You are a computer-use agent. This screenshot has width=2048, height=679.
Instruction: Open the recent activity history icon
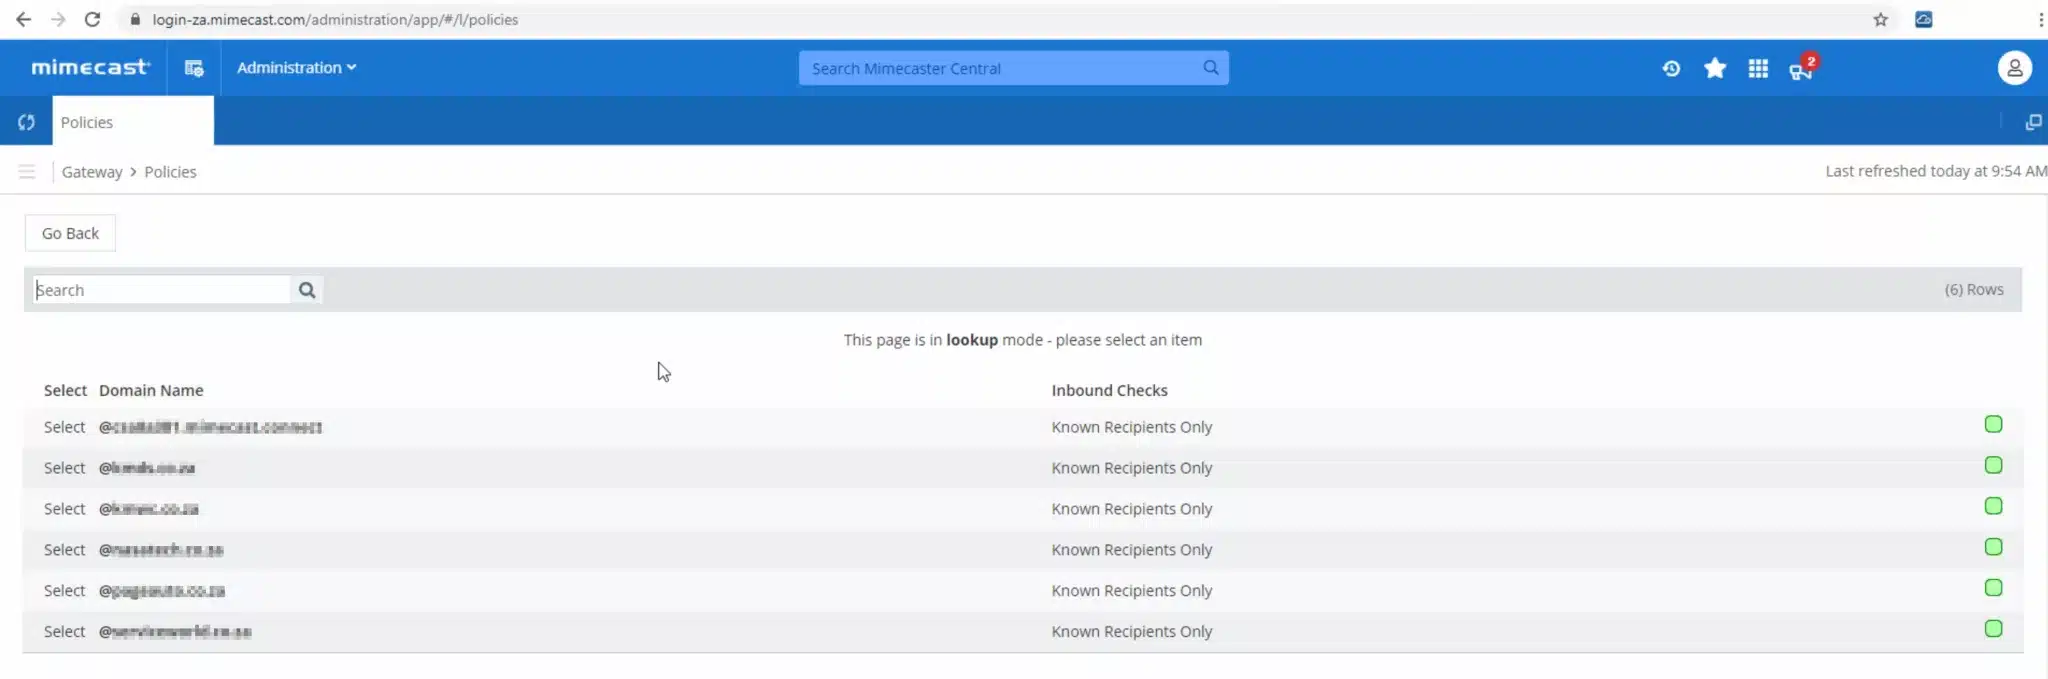coord(1671,68)
